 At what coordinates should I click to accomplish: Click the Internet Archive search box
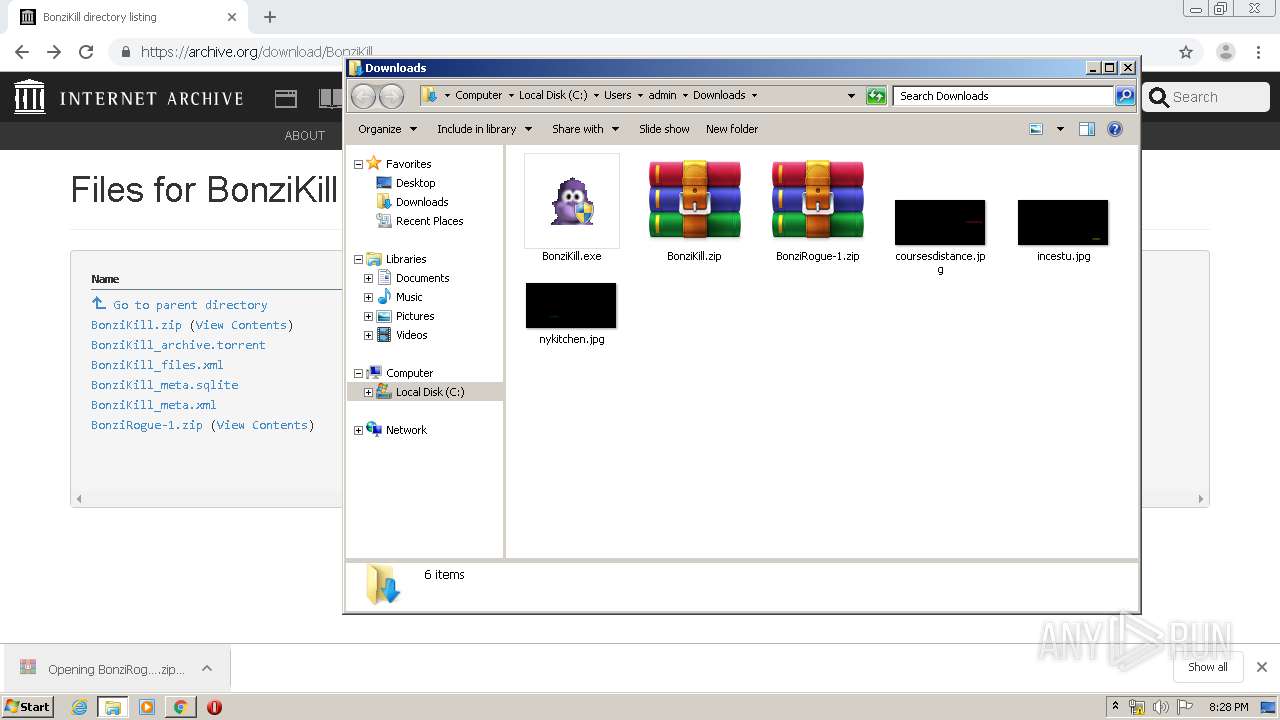pos(1206,97)
